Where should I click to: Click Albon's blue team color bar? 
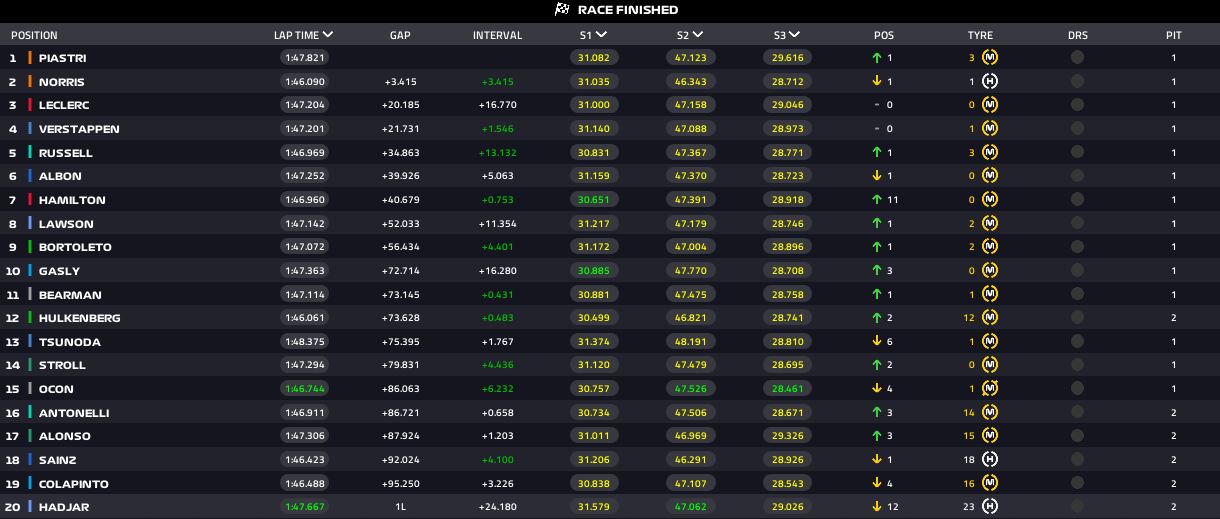point(30,176)
